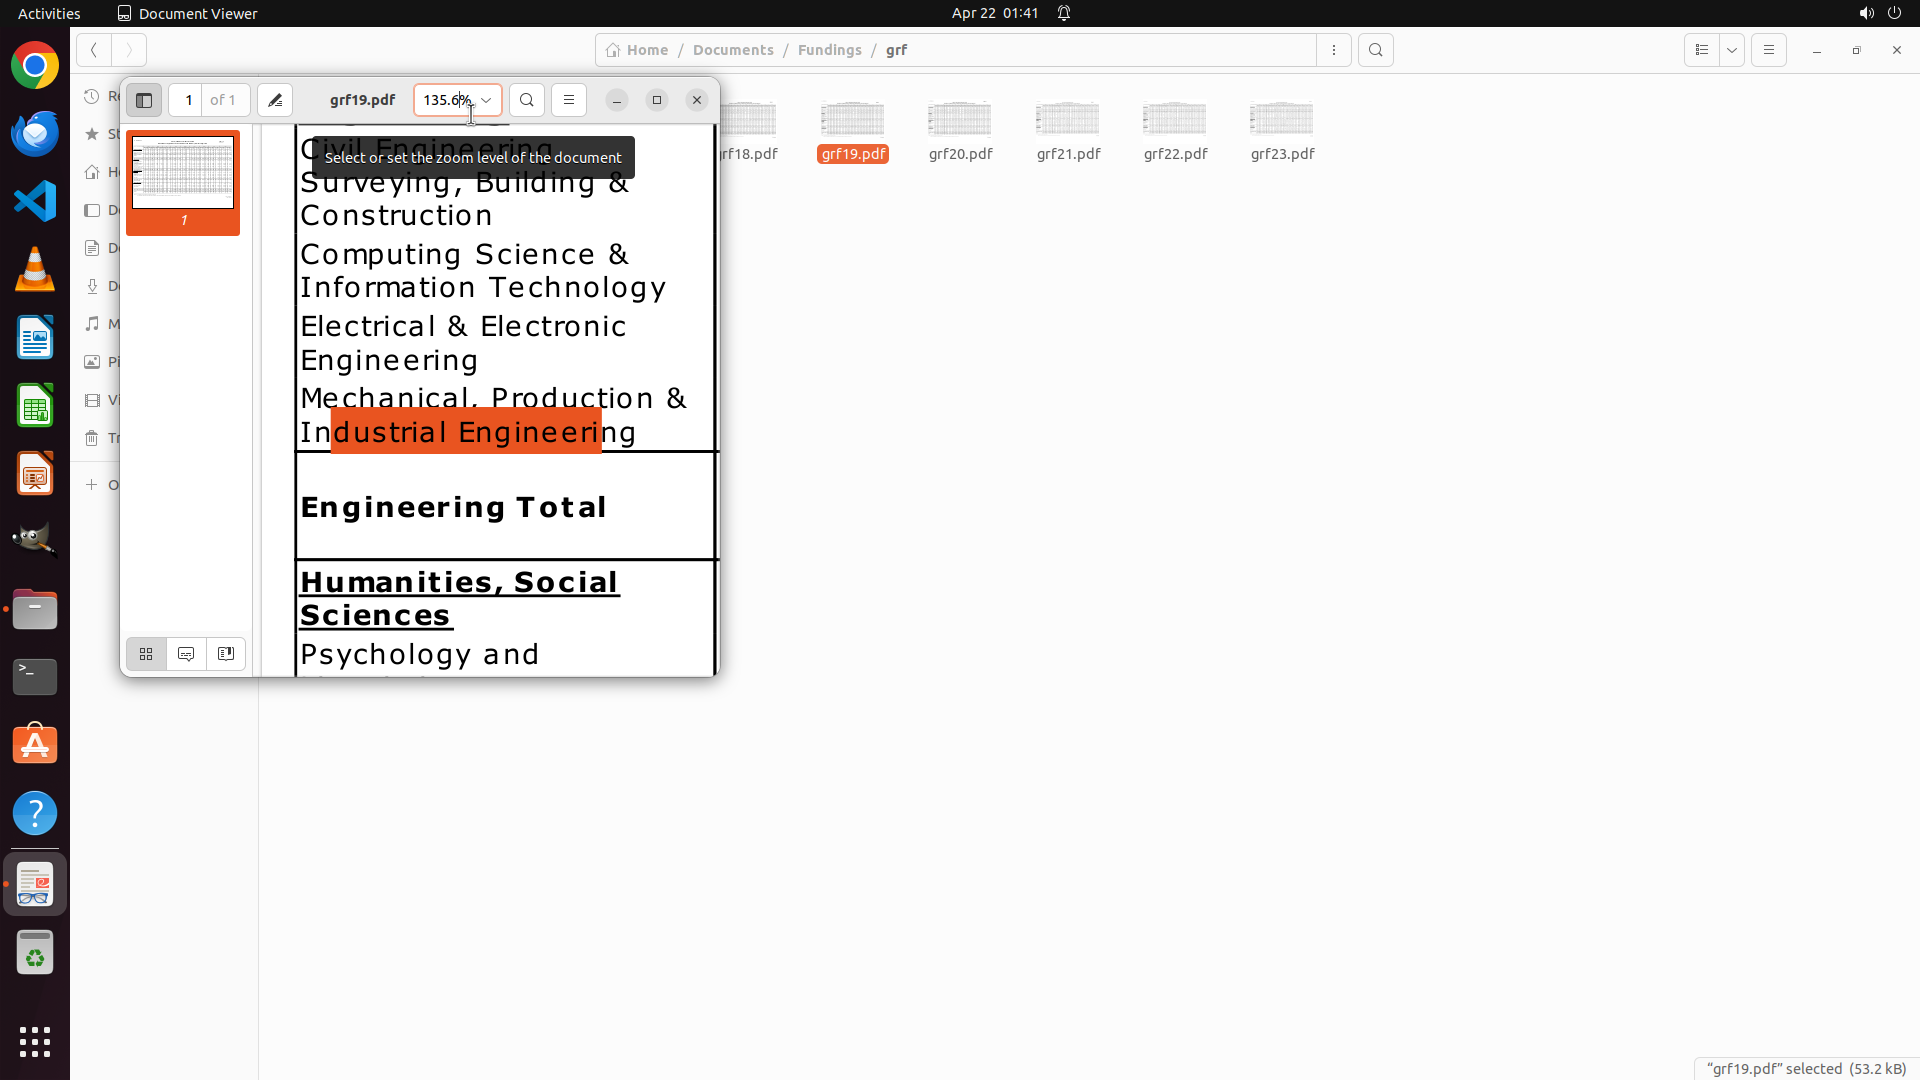Navigate to Documents breadcrumb
Image resolution: width=1920 pixels, height=1080 pixels.
coord(733,50)
